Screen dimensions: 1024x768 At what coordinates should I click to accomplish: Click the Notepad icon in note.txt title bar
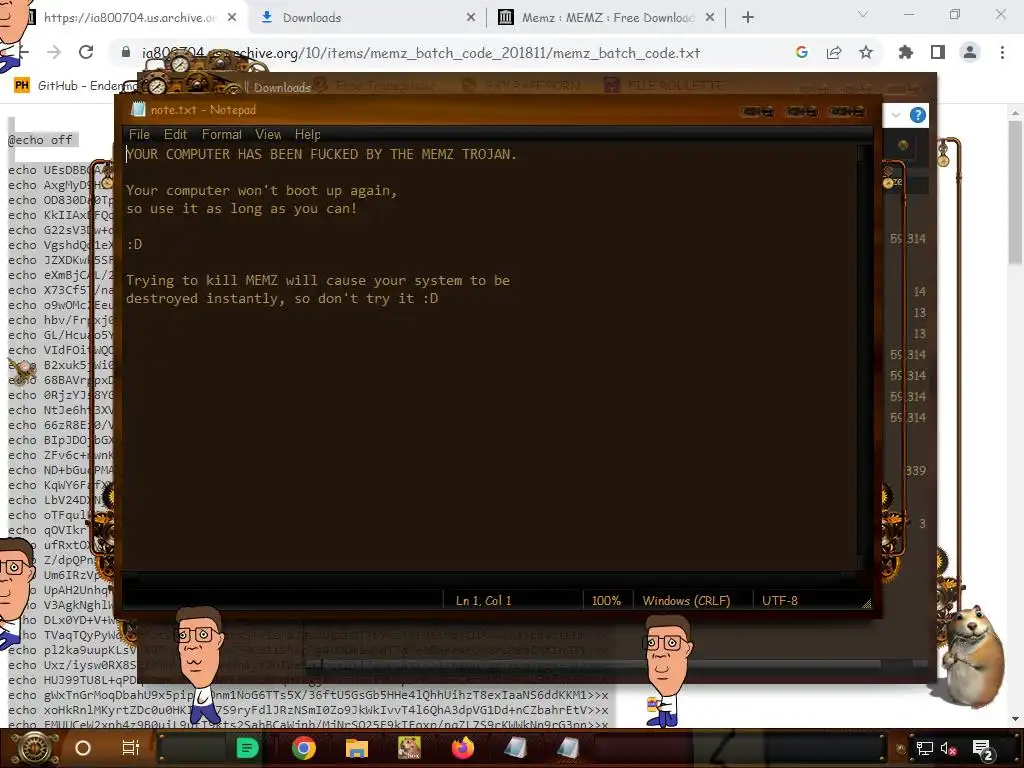tap(138, 110)
